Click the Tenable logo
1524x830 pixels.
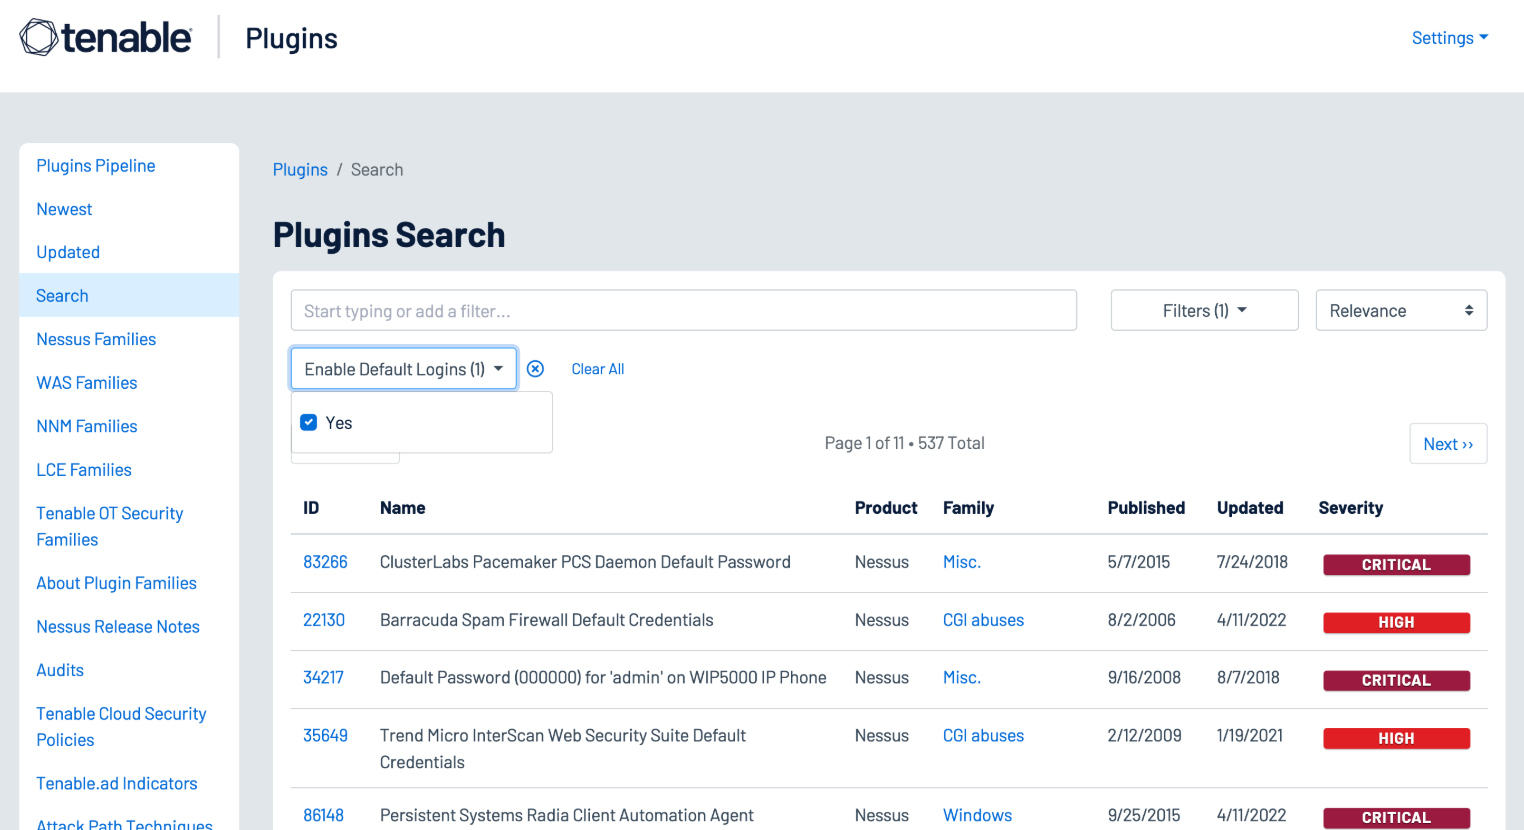pos(106,38)
